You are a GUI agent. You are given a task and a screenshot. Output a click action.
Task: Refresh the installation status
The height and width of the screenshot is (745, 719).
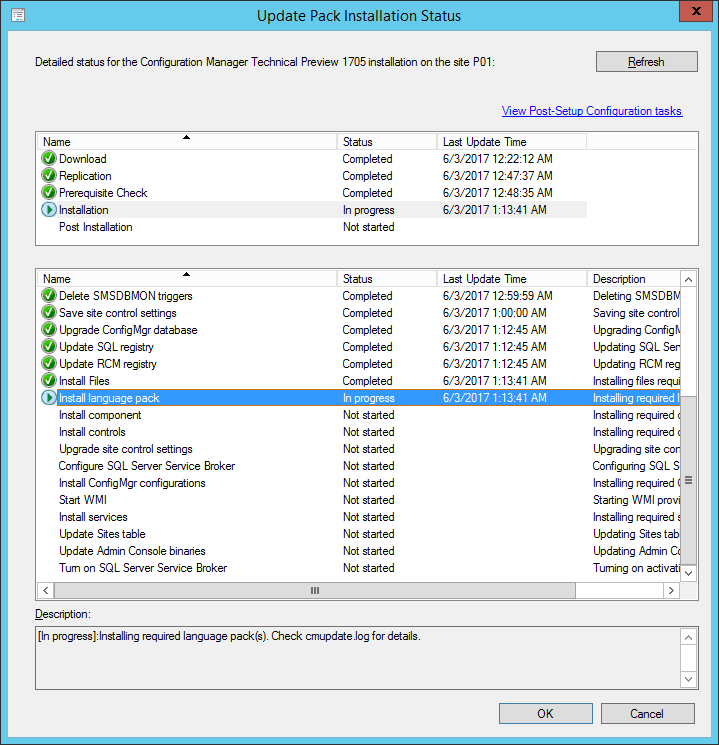click(x=646, y=62)
